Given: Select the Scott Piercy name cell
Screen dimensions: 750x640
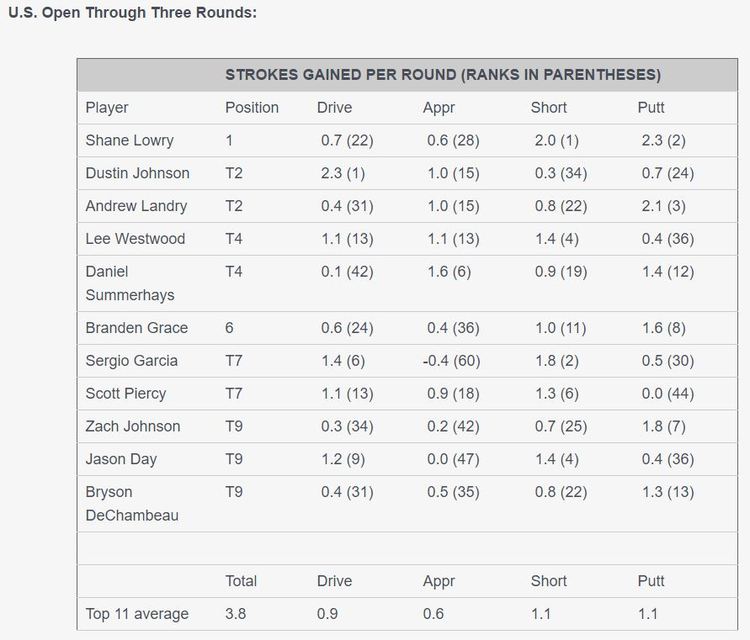Looking at the screenshot, I should 126,393.
